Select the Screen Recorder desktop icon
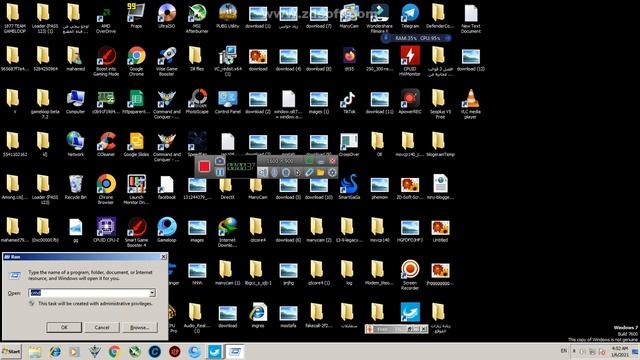Image resolution: width=640 pixels, height=360 pixels. pos(410,276)
